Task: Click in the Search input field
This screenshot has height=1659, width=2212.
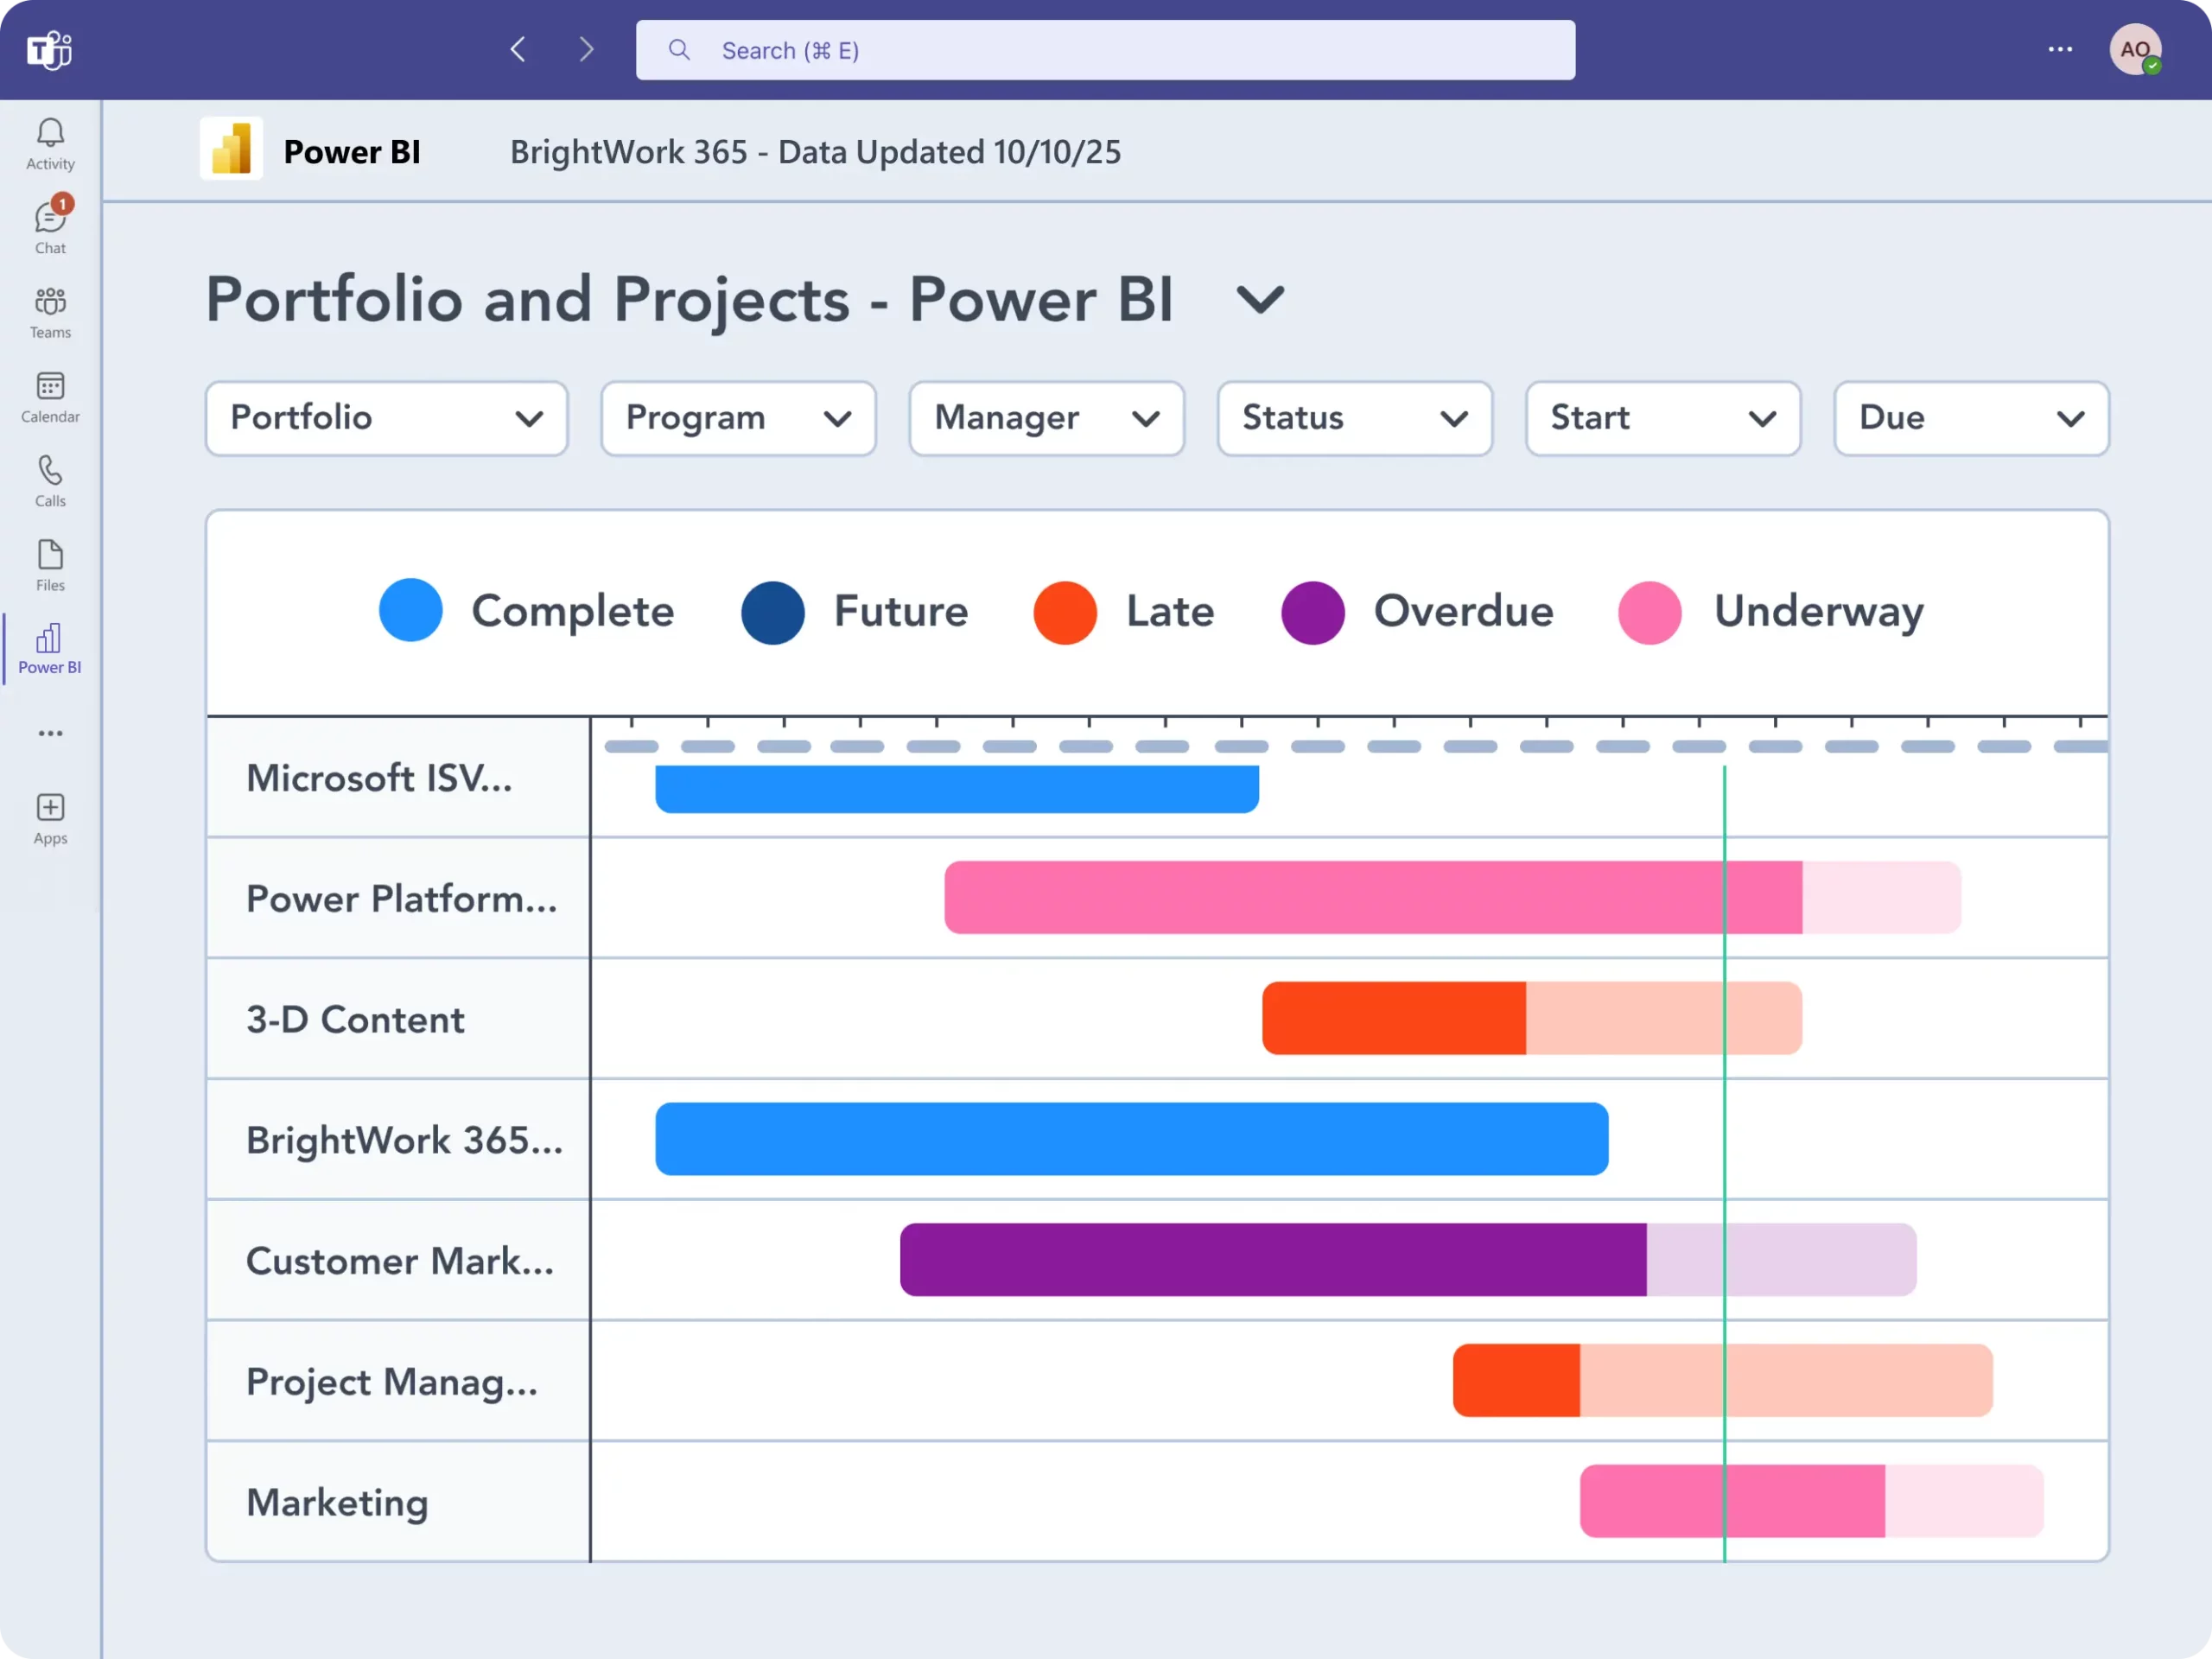Action: tap(1105, 50)
